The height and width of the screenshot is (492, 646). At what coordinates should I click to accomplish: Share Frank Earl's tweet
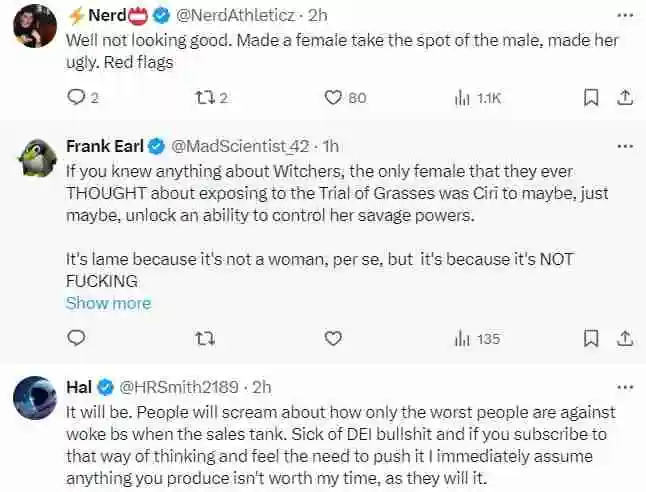[x=624, y=339]
